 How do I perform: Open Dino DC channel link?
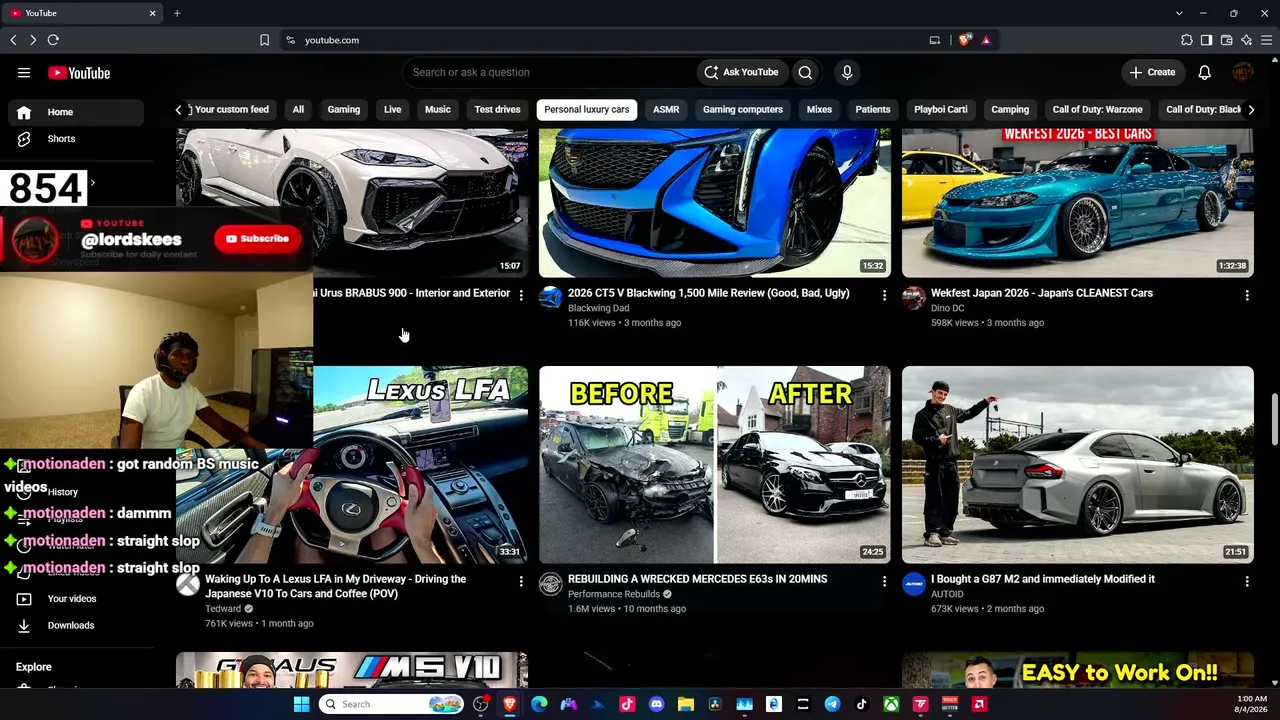pyautogui.click(x=947, y=308)
